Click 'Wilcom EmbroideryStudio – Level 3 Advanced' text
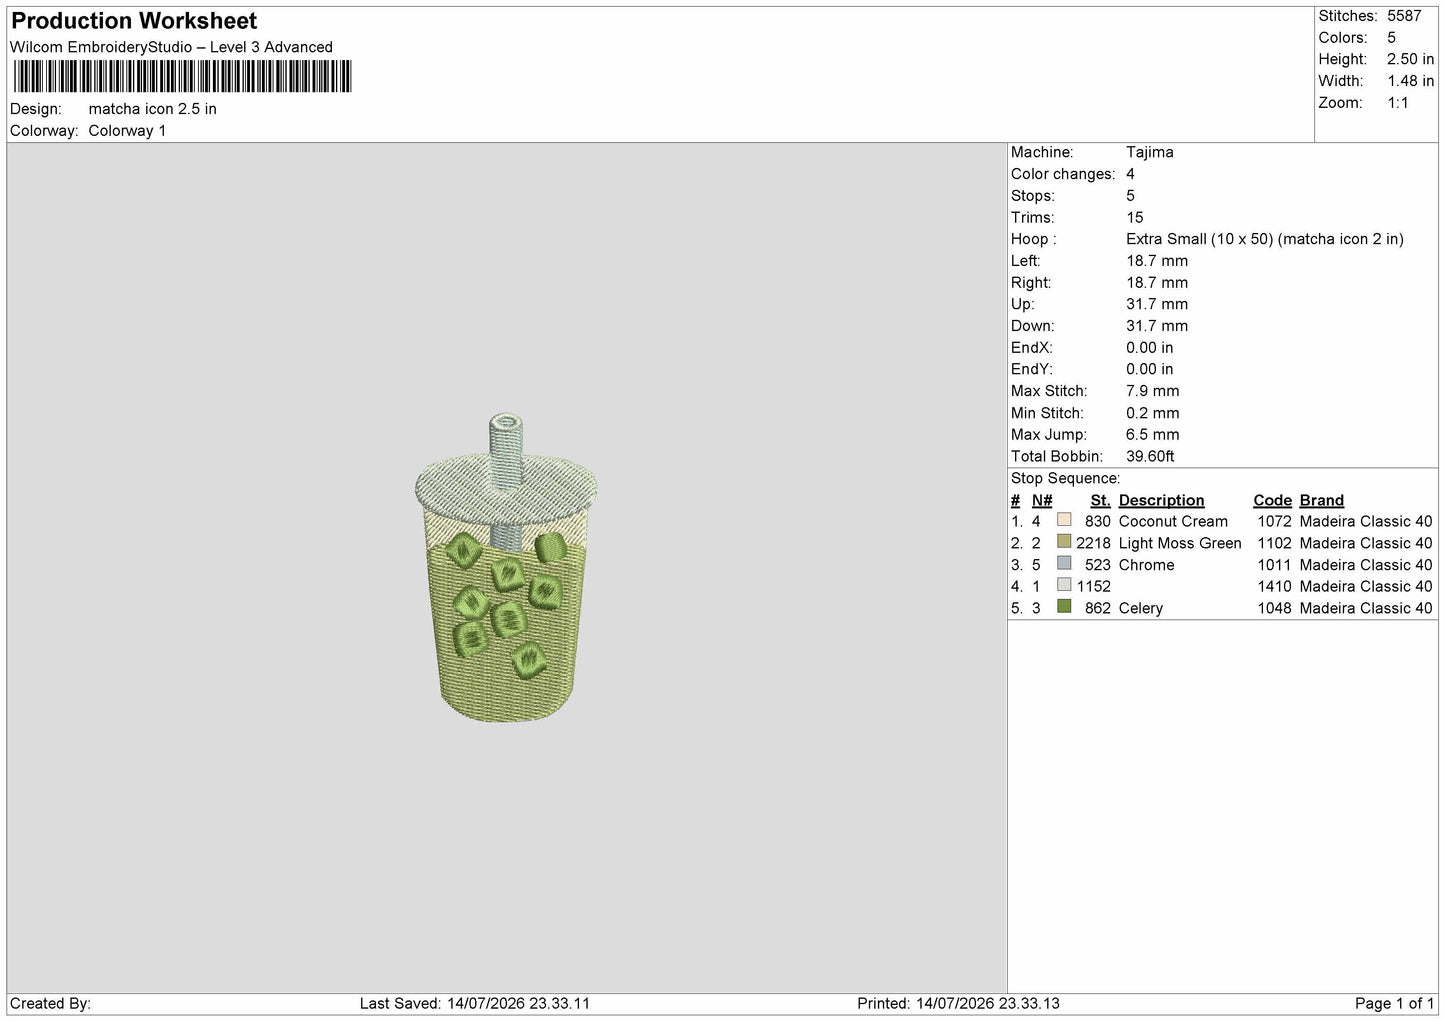The height and width of the screenshot is (1021, 1445). 171,47
